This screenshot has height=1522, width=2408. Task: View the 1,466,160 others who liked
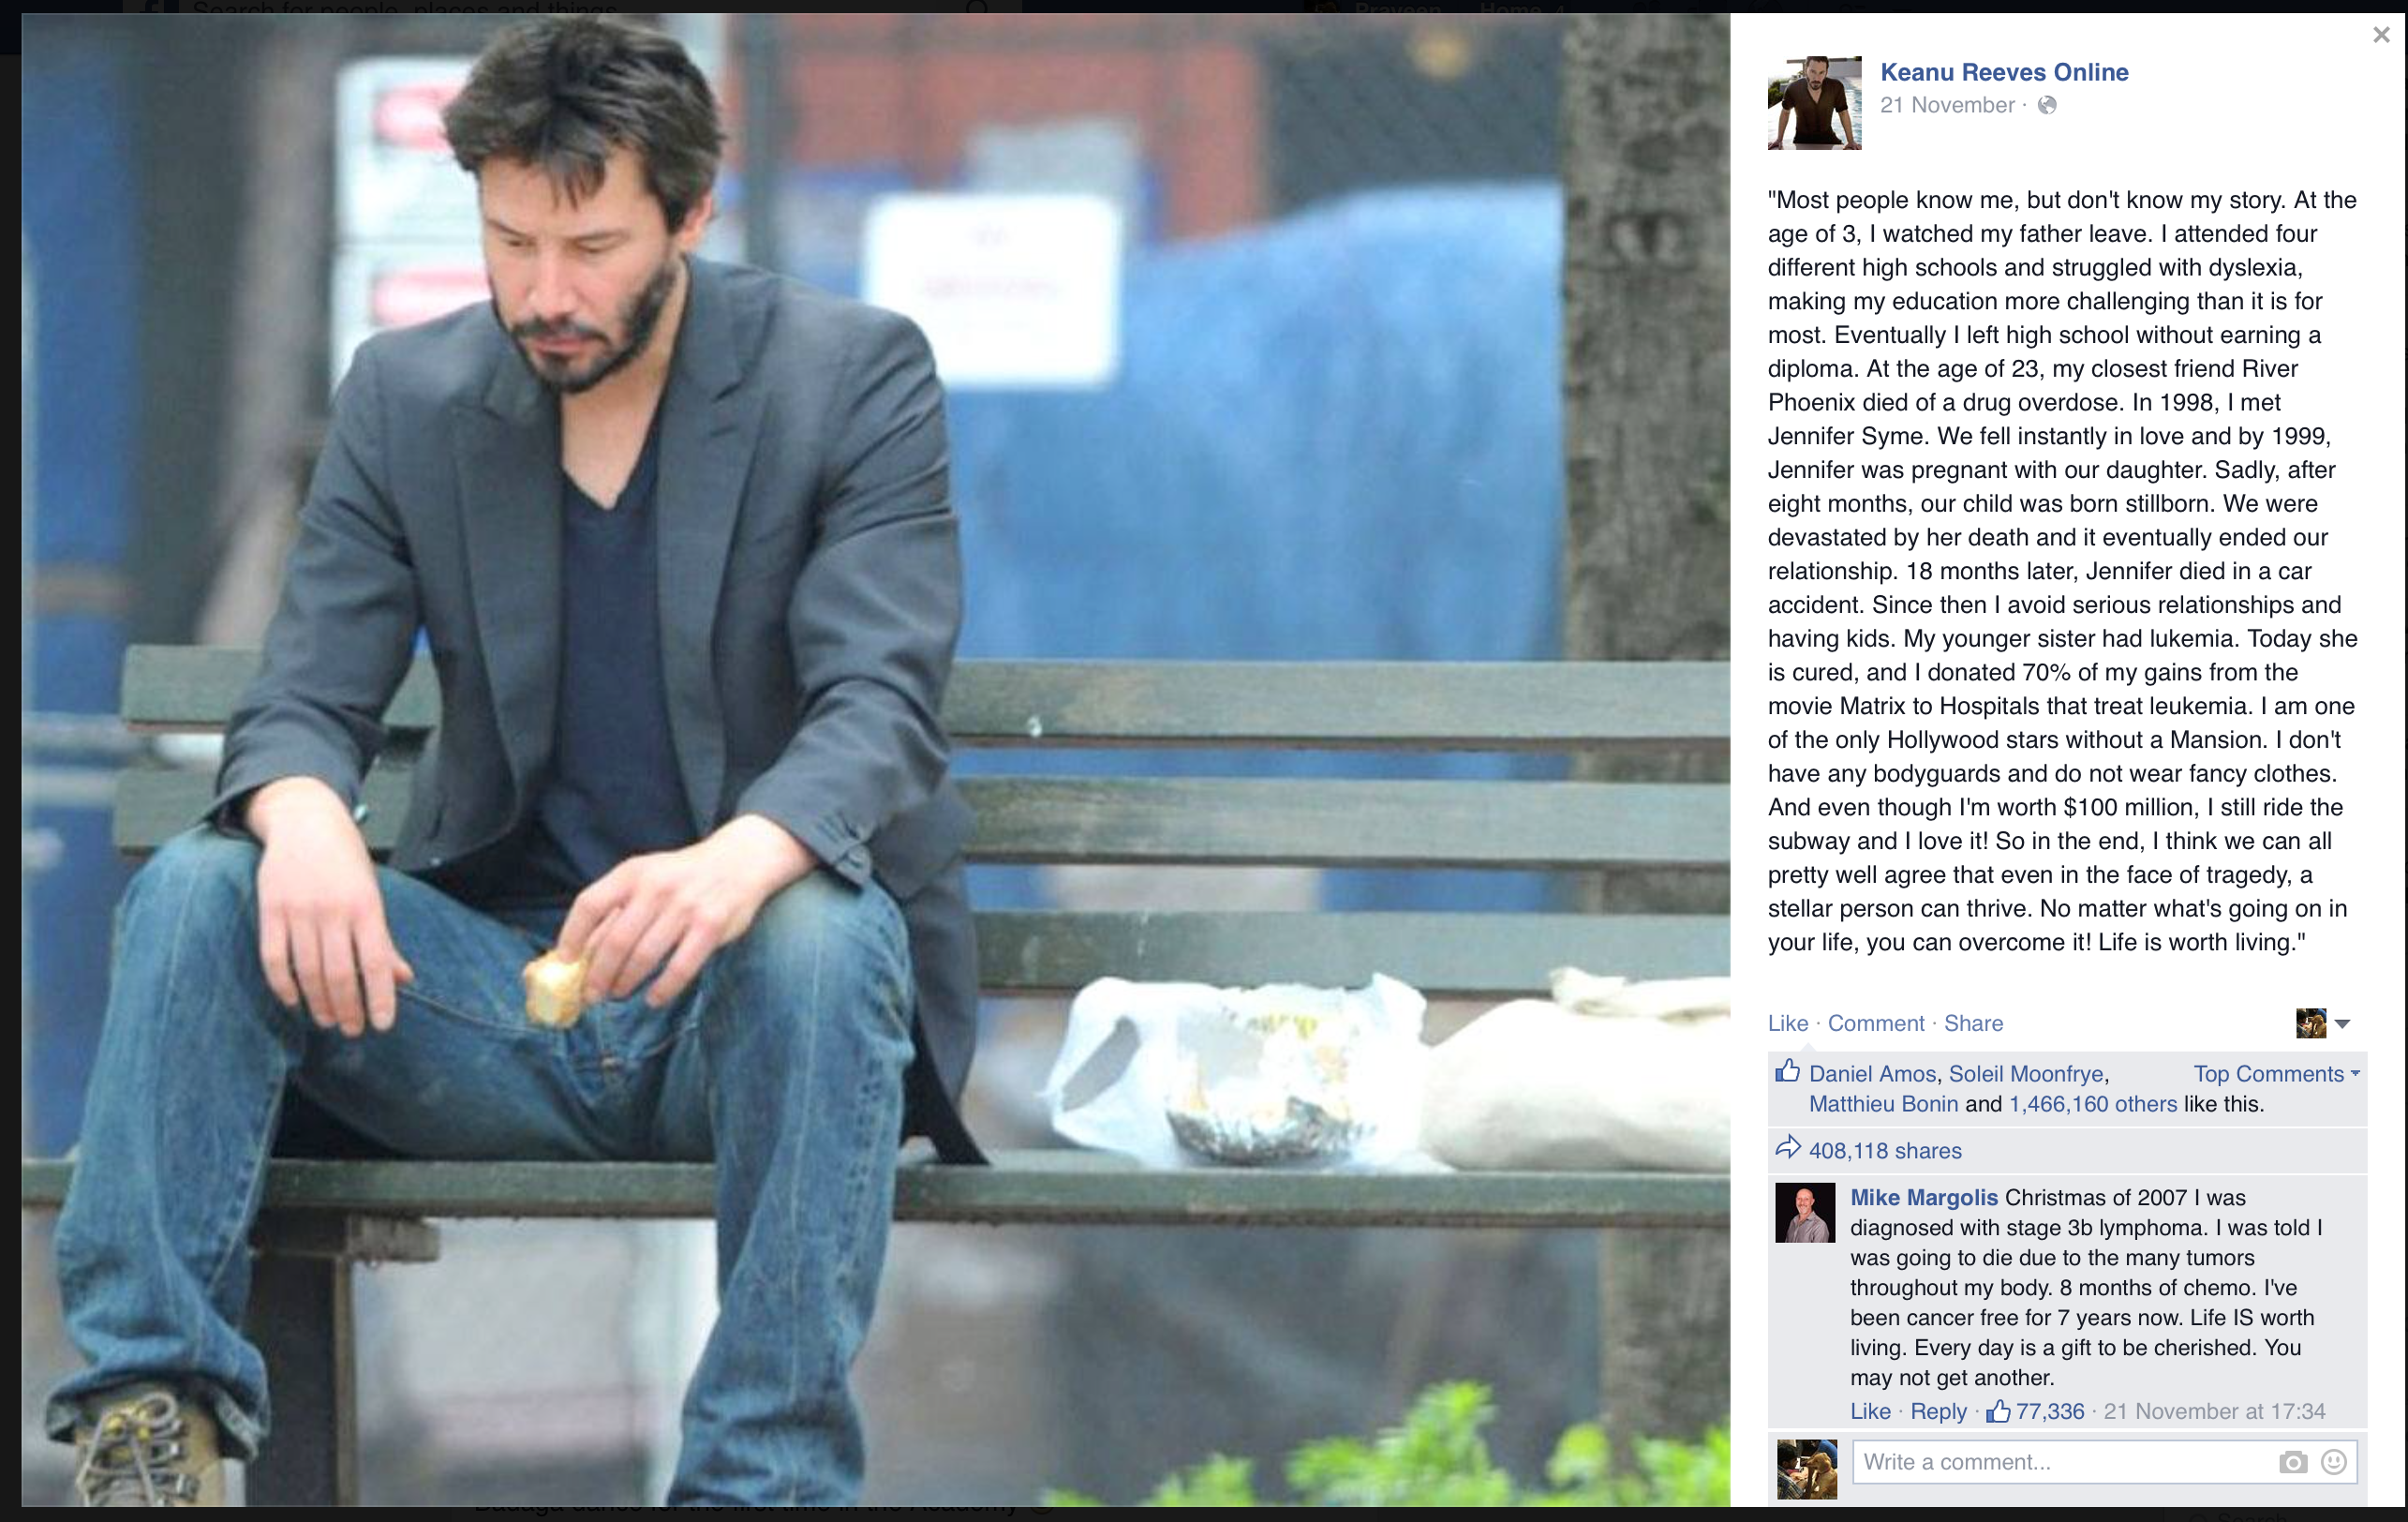(2093, 1104)
